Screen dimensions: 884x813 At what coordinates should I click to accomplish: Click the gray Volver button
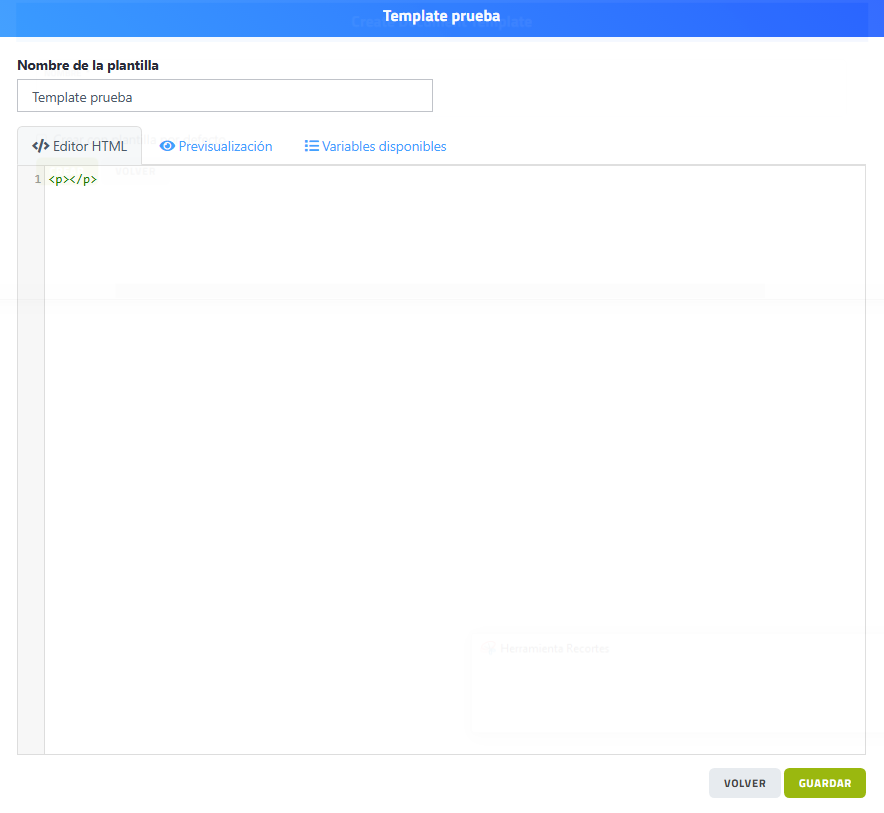point(744,783)
